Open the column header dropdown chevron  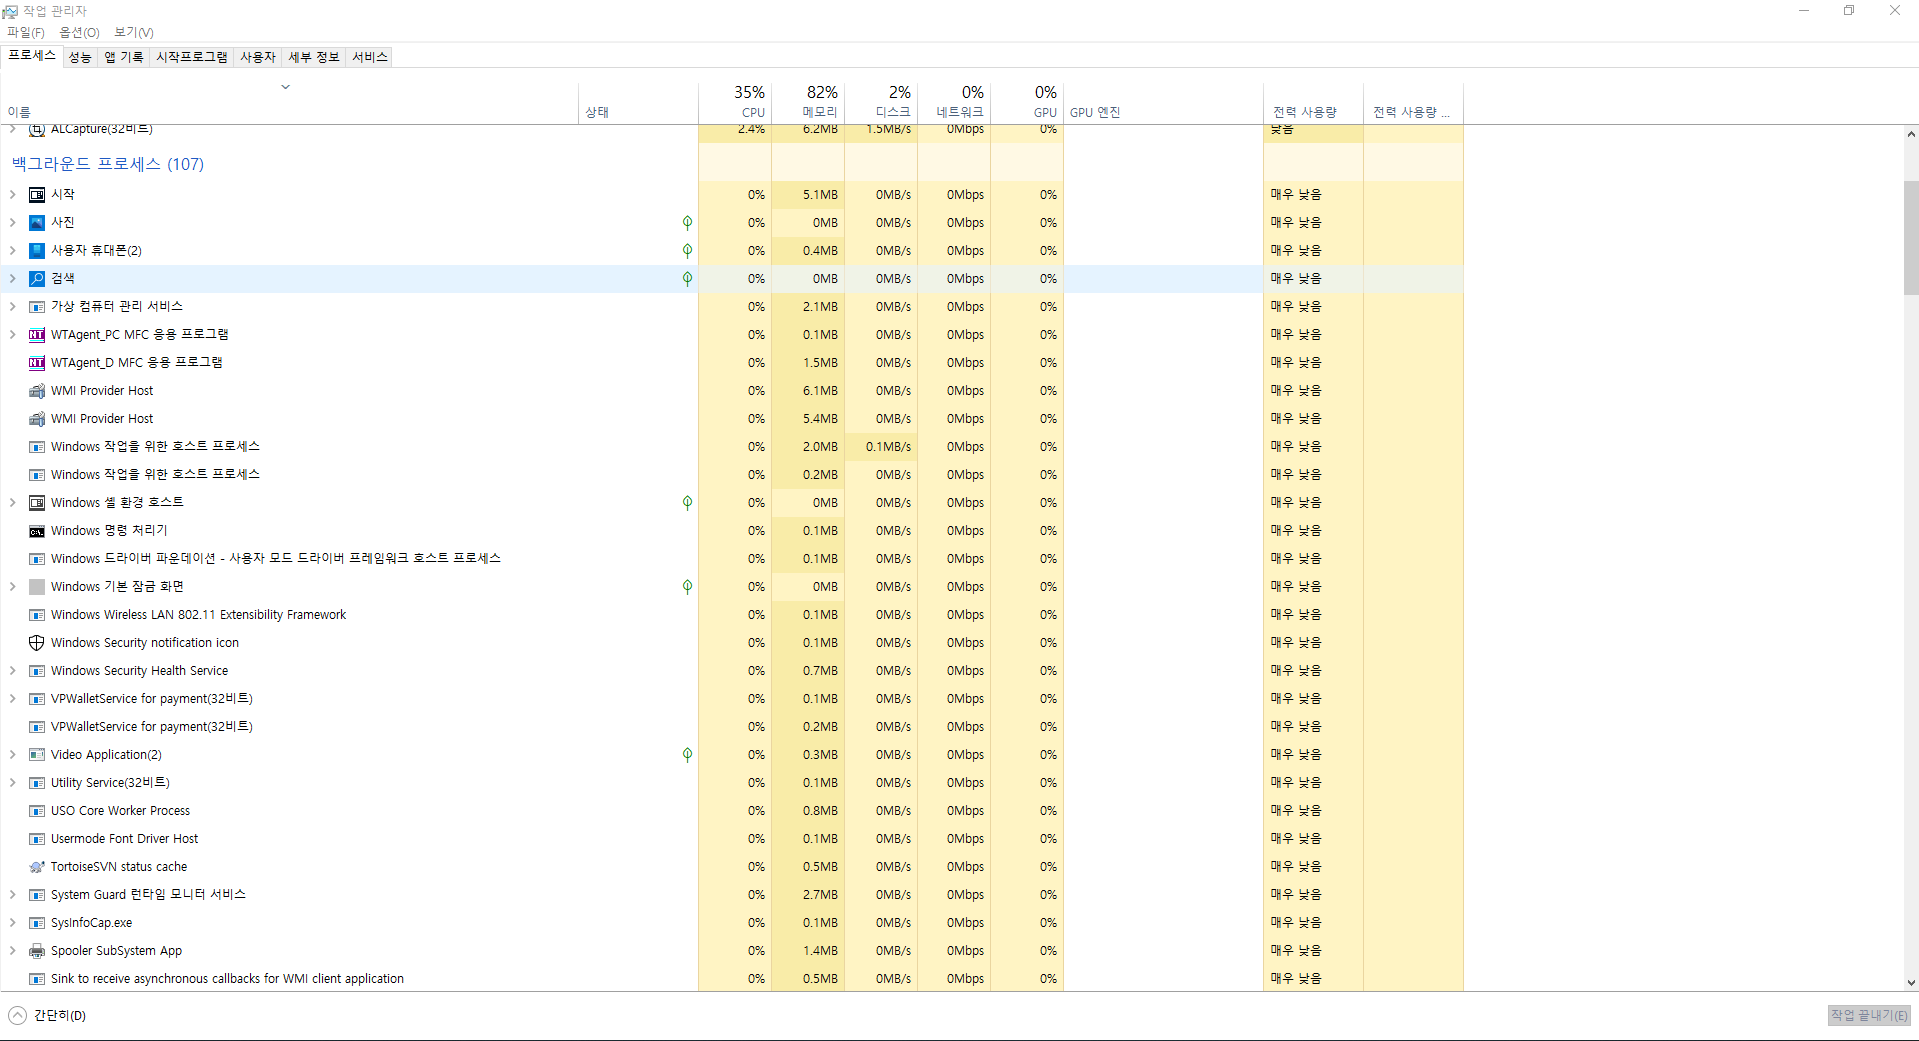285,87
